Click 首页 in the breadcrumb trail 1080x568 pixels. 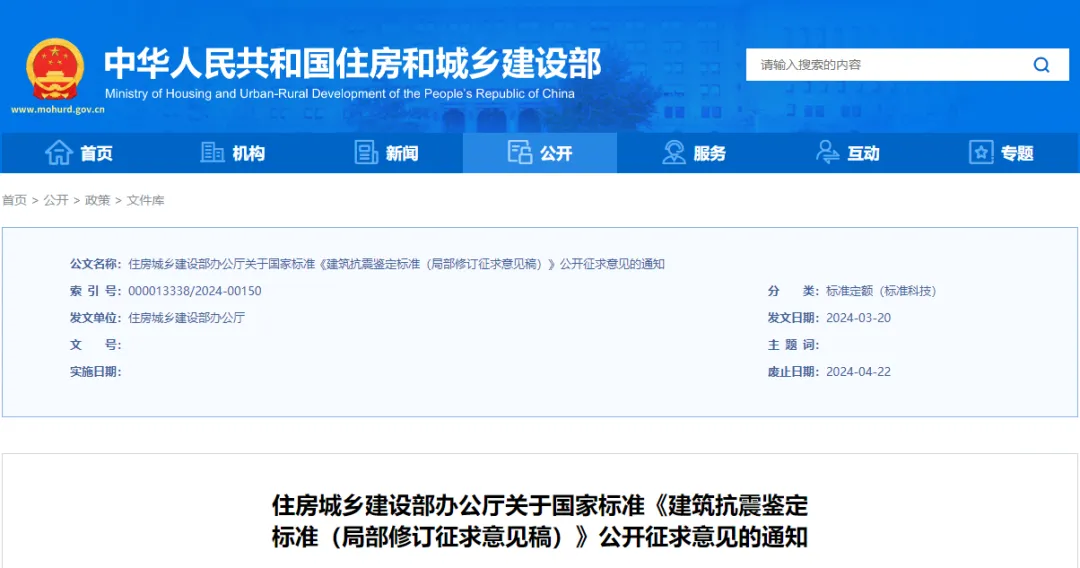click(x=15, y=201)
